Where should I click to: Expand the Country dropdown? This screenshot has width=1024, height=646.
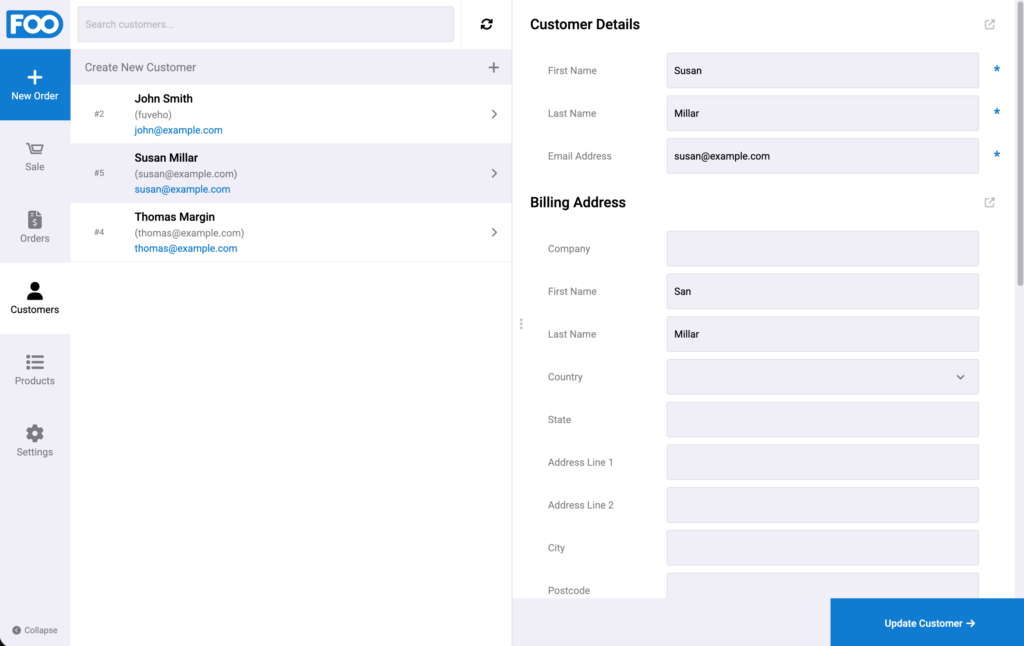pos(822,377)
